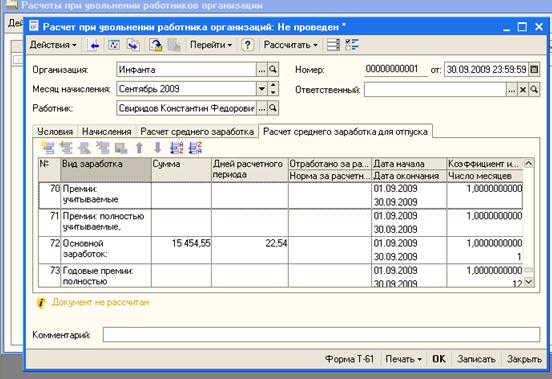The image size is (552, 379).
Task: Click the fourth row icon in the table toolbar
Action: click(x=103, y=148)
